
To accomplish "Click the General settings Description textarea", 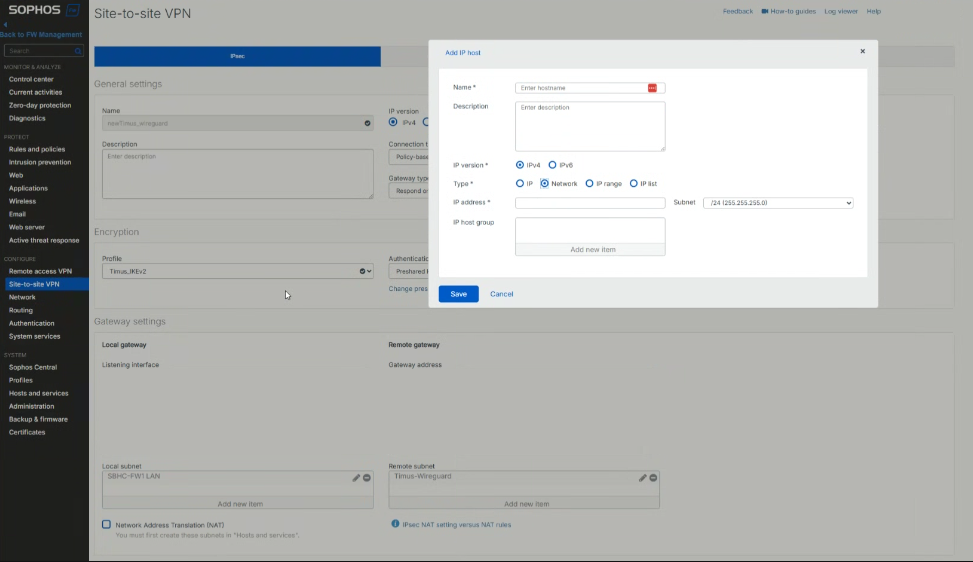I will click(x=238, y=174).
